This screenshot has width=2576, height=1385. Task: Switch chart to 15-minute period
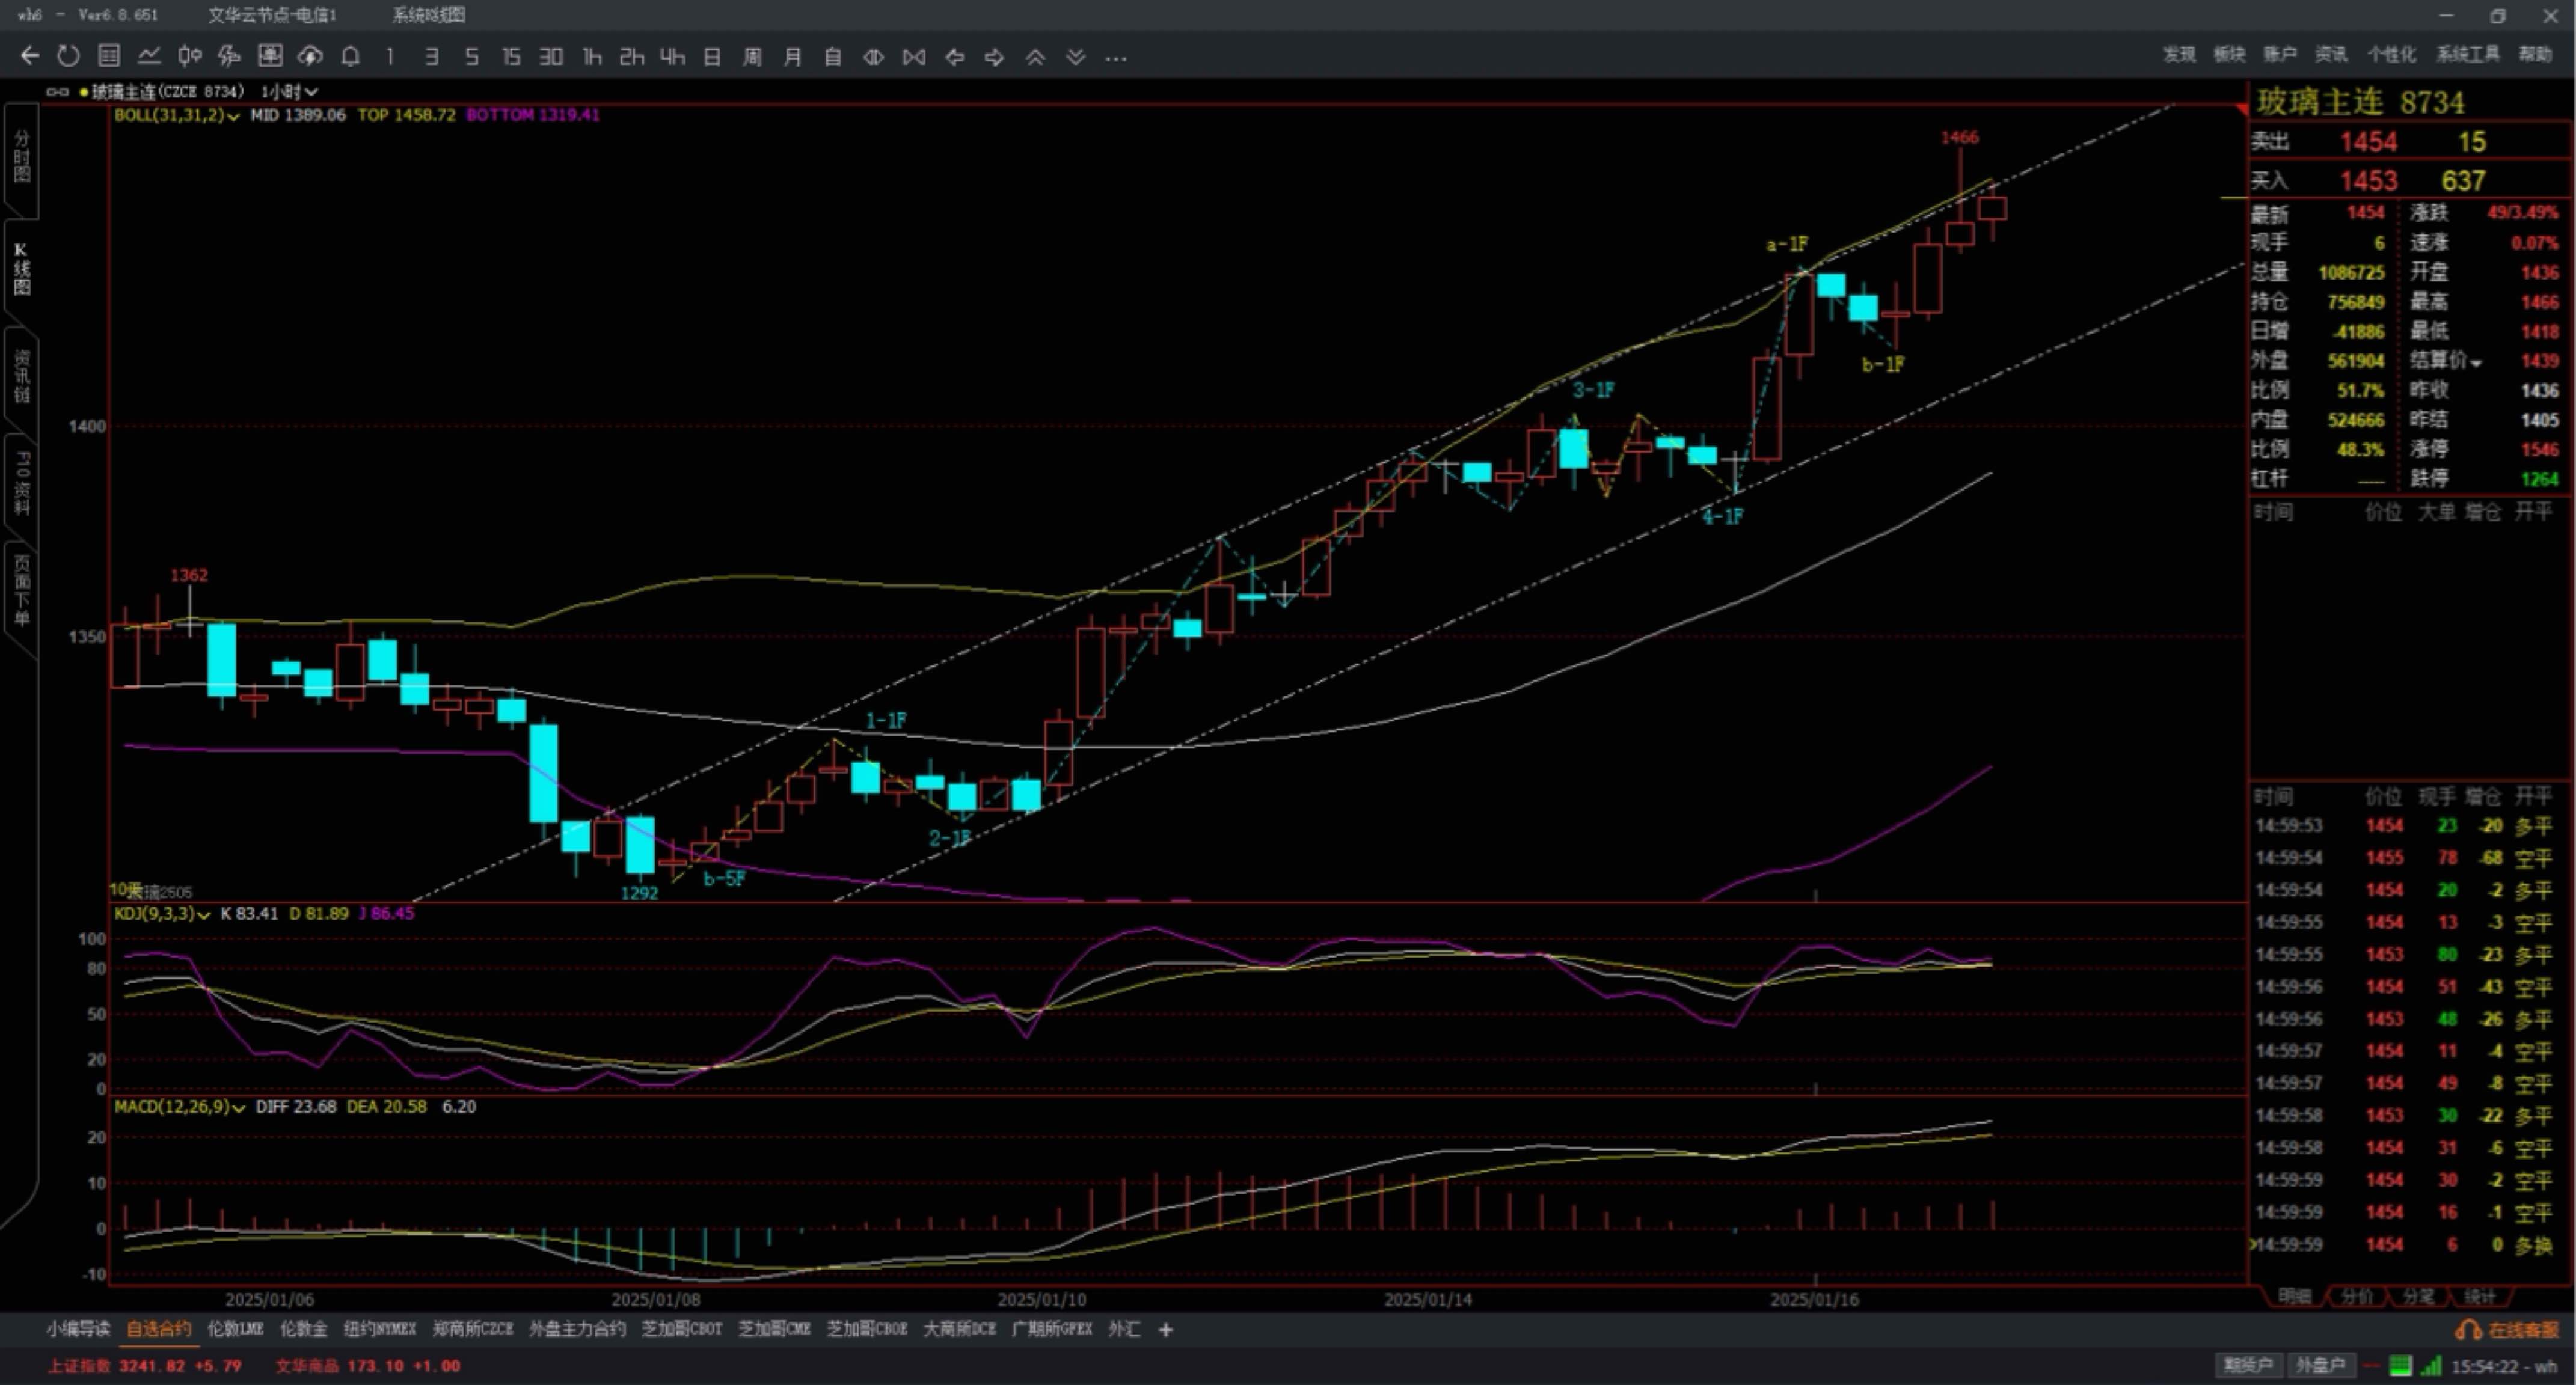point(510,57)
